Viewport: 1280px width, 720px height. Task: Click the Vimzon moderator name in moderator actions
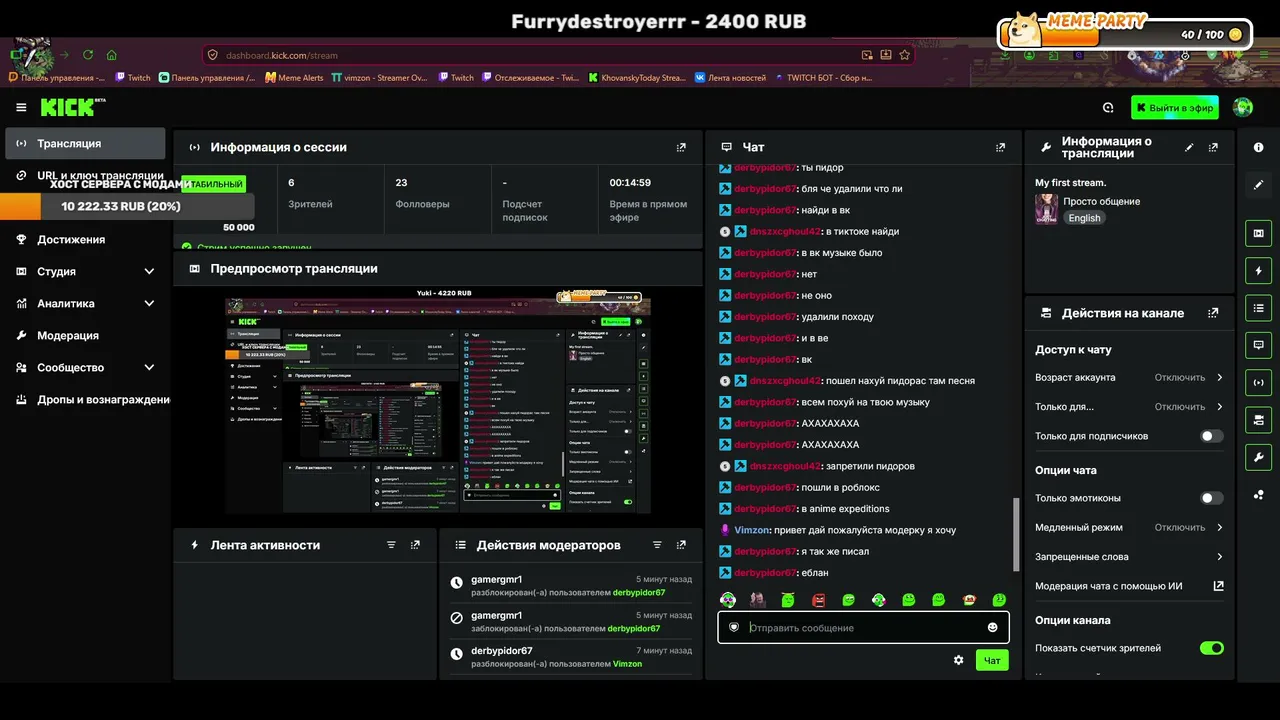pos(627,664)
